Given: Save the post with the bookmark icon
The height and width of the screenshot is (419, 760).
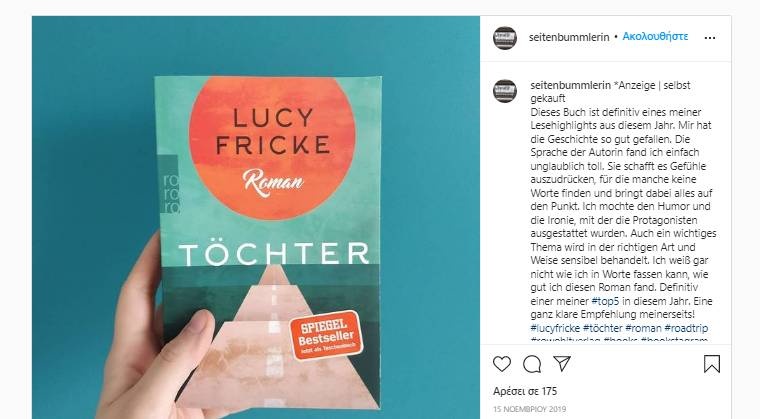Looking at the screenshot, I should pyautogui.click(x=712, y=364).
